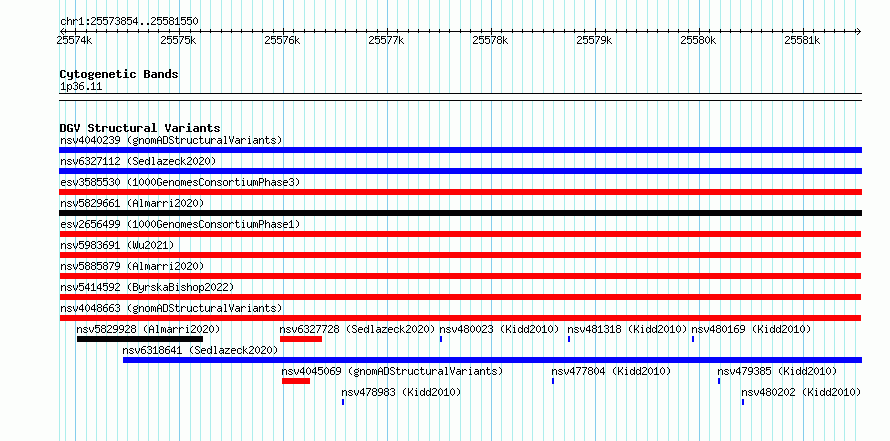Click the esv3585530 1000Genomes Phase3 red bar
Image resolution: width=890 pixels, height=441 pixels.
click(460, 192)
